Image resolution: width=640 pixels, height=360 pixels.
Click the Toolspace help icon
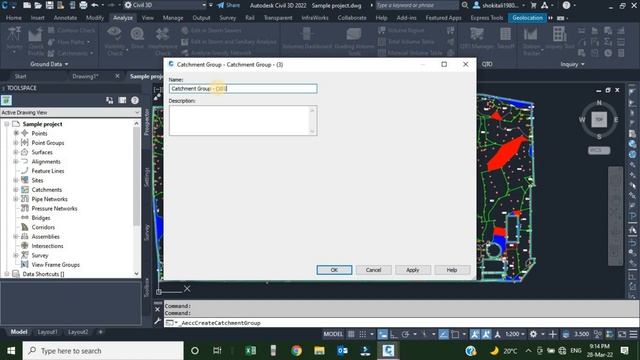pyautogui.click(x=135, y=100)
